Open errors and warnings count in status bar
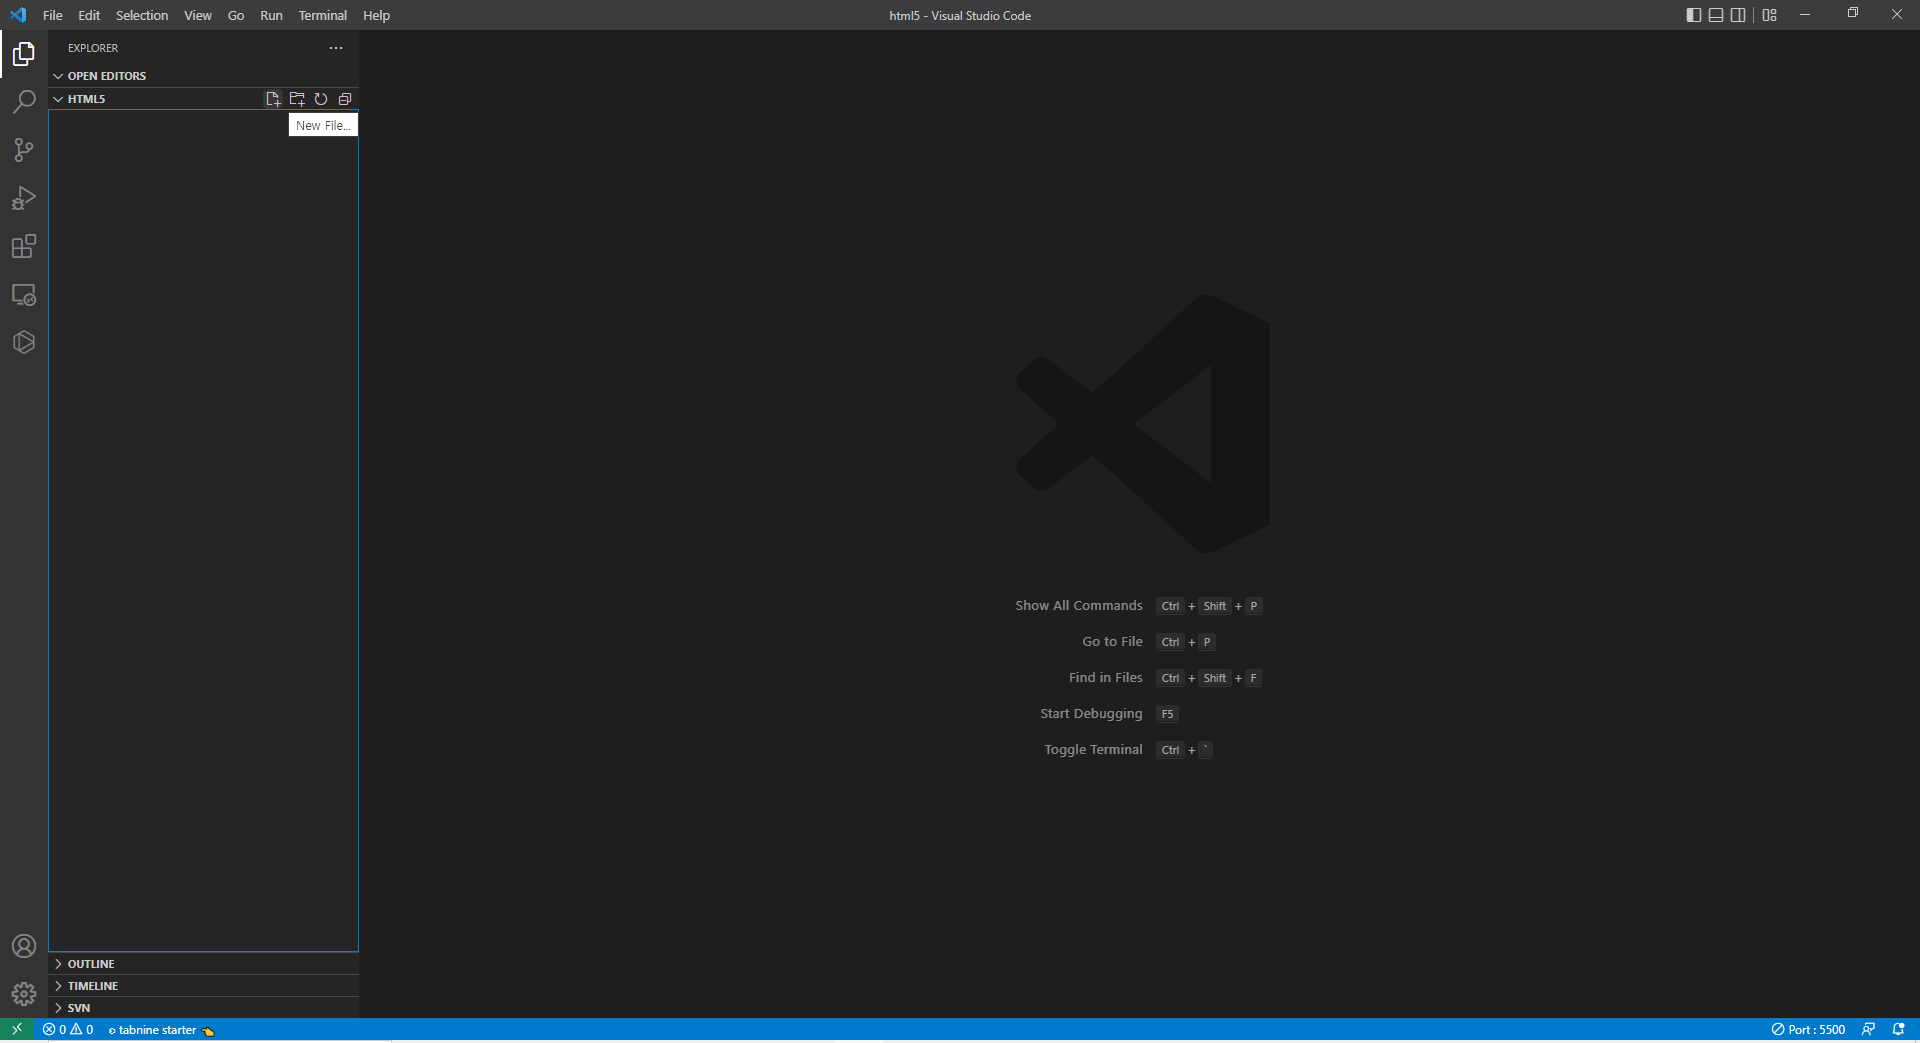This screenshot has width=1920, height=1043. point(68,1029)
